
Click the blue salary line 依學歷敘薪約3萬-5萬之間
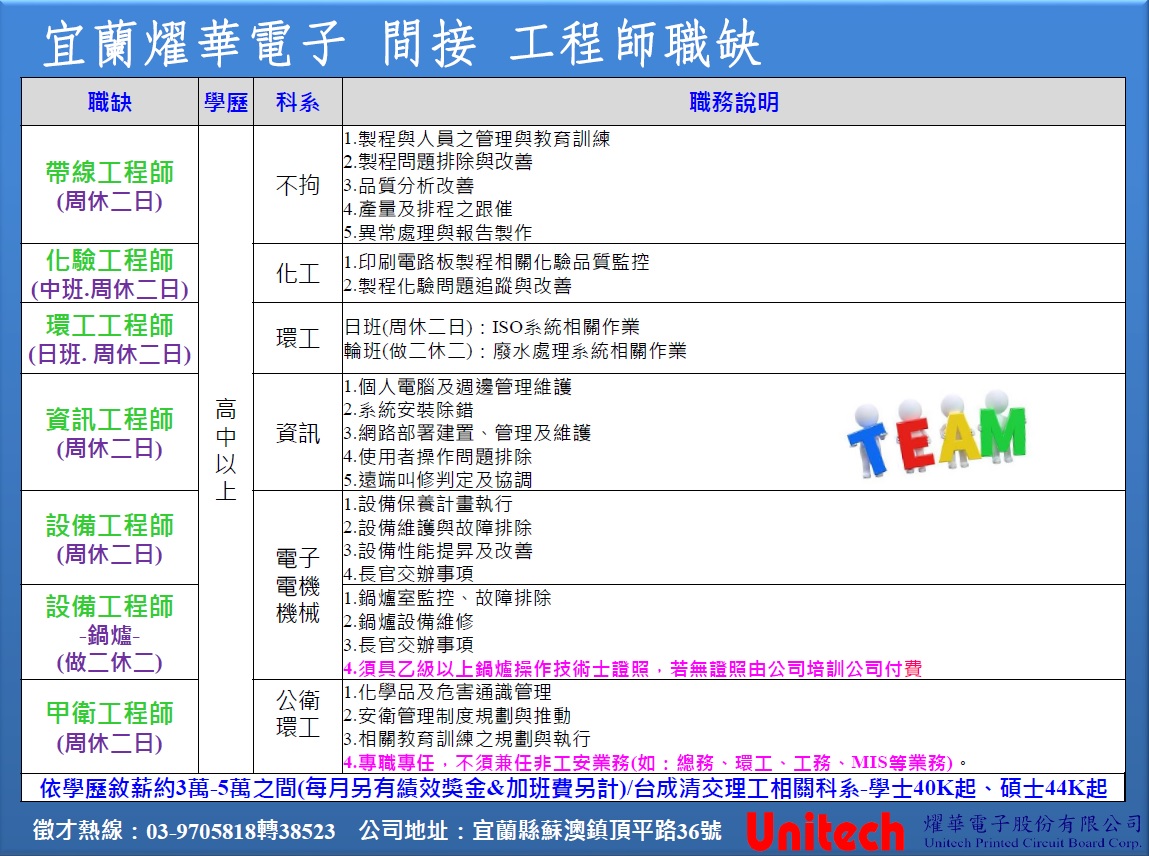pyautogui.click(x=573, y=788)
